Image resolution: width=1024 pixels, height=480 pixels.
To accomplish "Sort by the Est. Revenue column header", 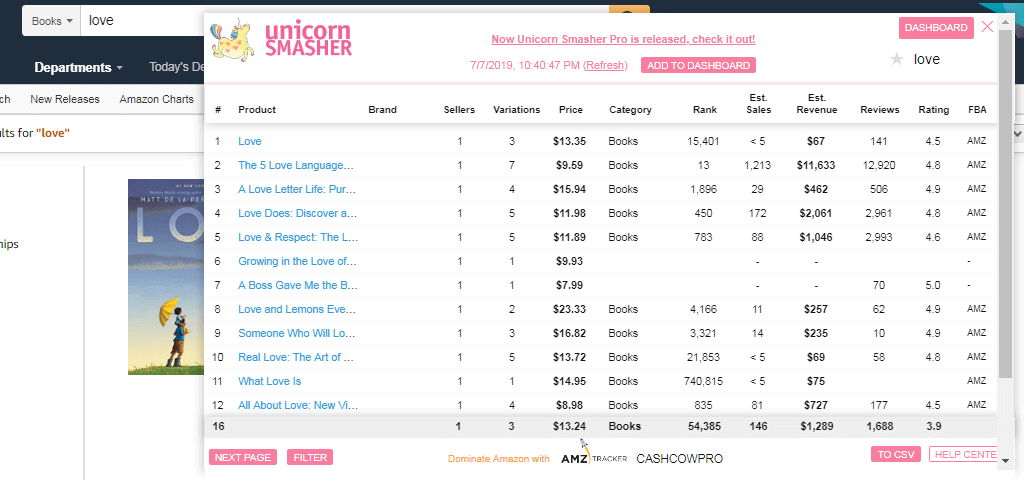I will 816,104.
